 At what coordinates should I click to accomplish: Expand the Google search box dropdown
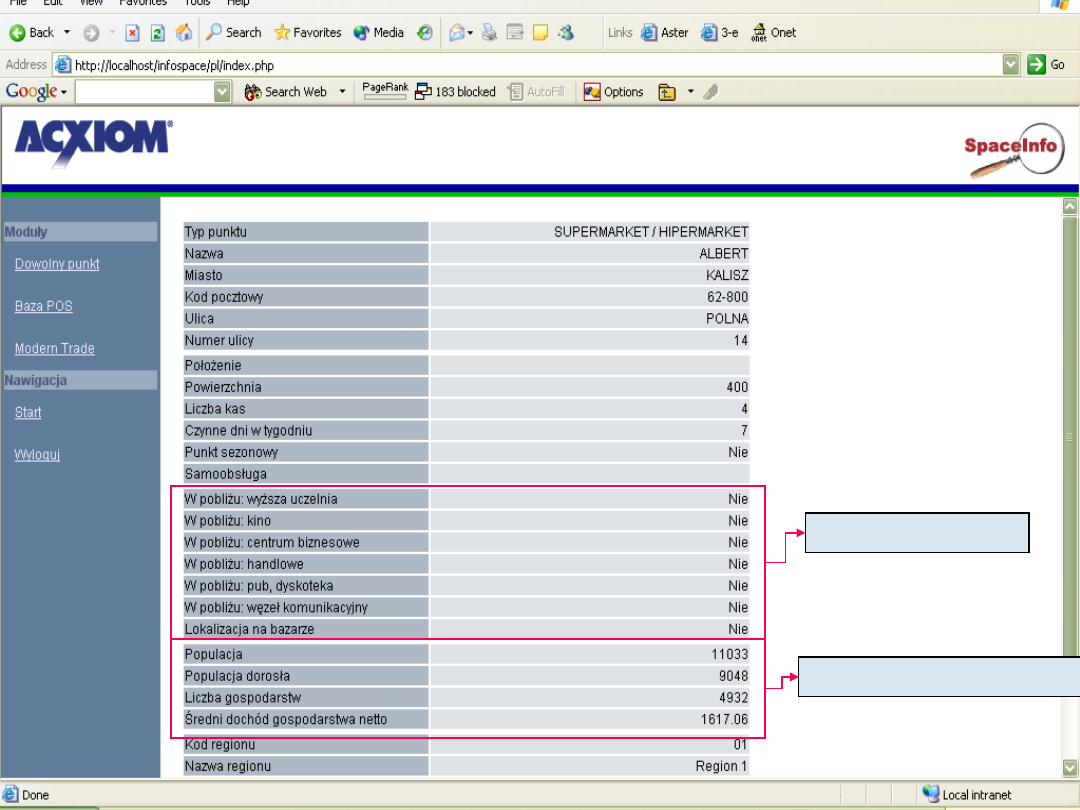pyautogui.click(x=223, y=92)
